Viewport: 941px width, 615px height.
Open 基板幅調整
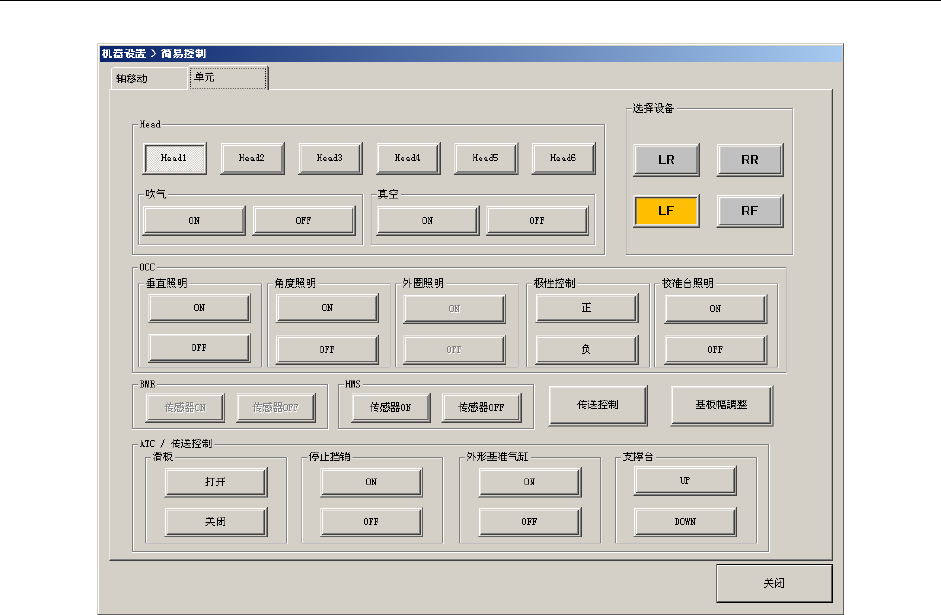[x=721, y=406]
